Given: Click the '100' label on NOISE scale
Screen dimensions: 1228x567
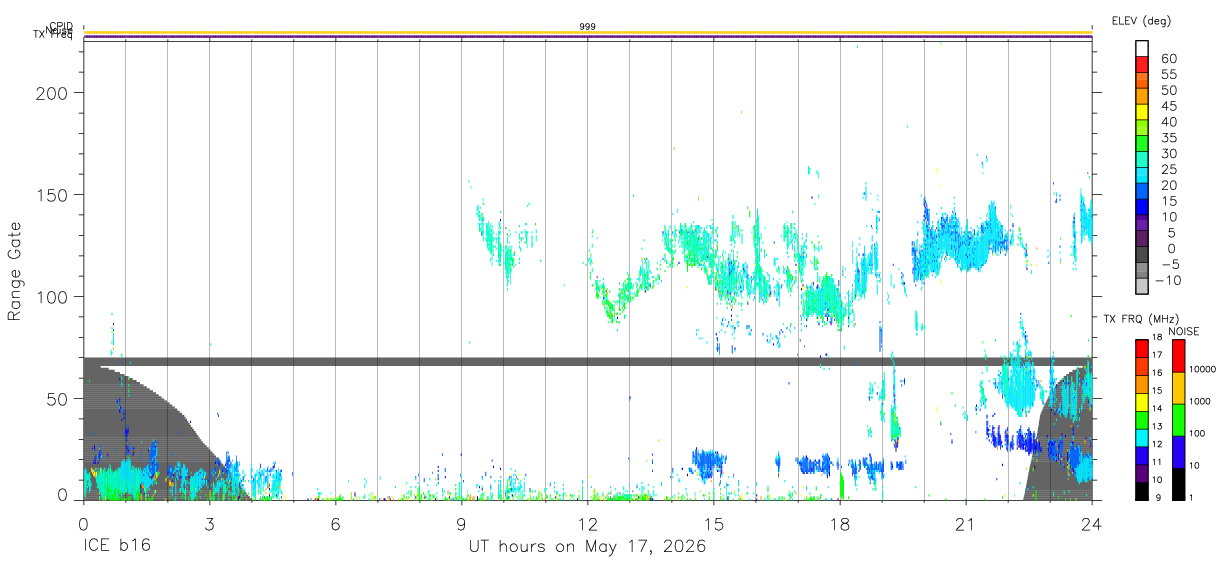Looking at the screenshot, I should tap(1199, 433).
